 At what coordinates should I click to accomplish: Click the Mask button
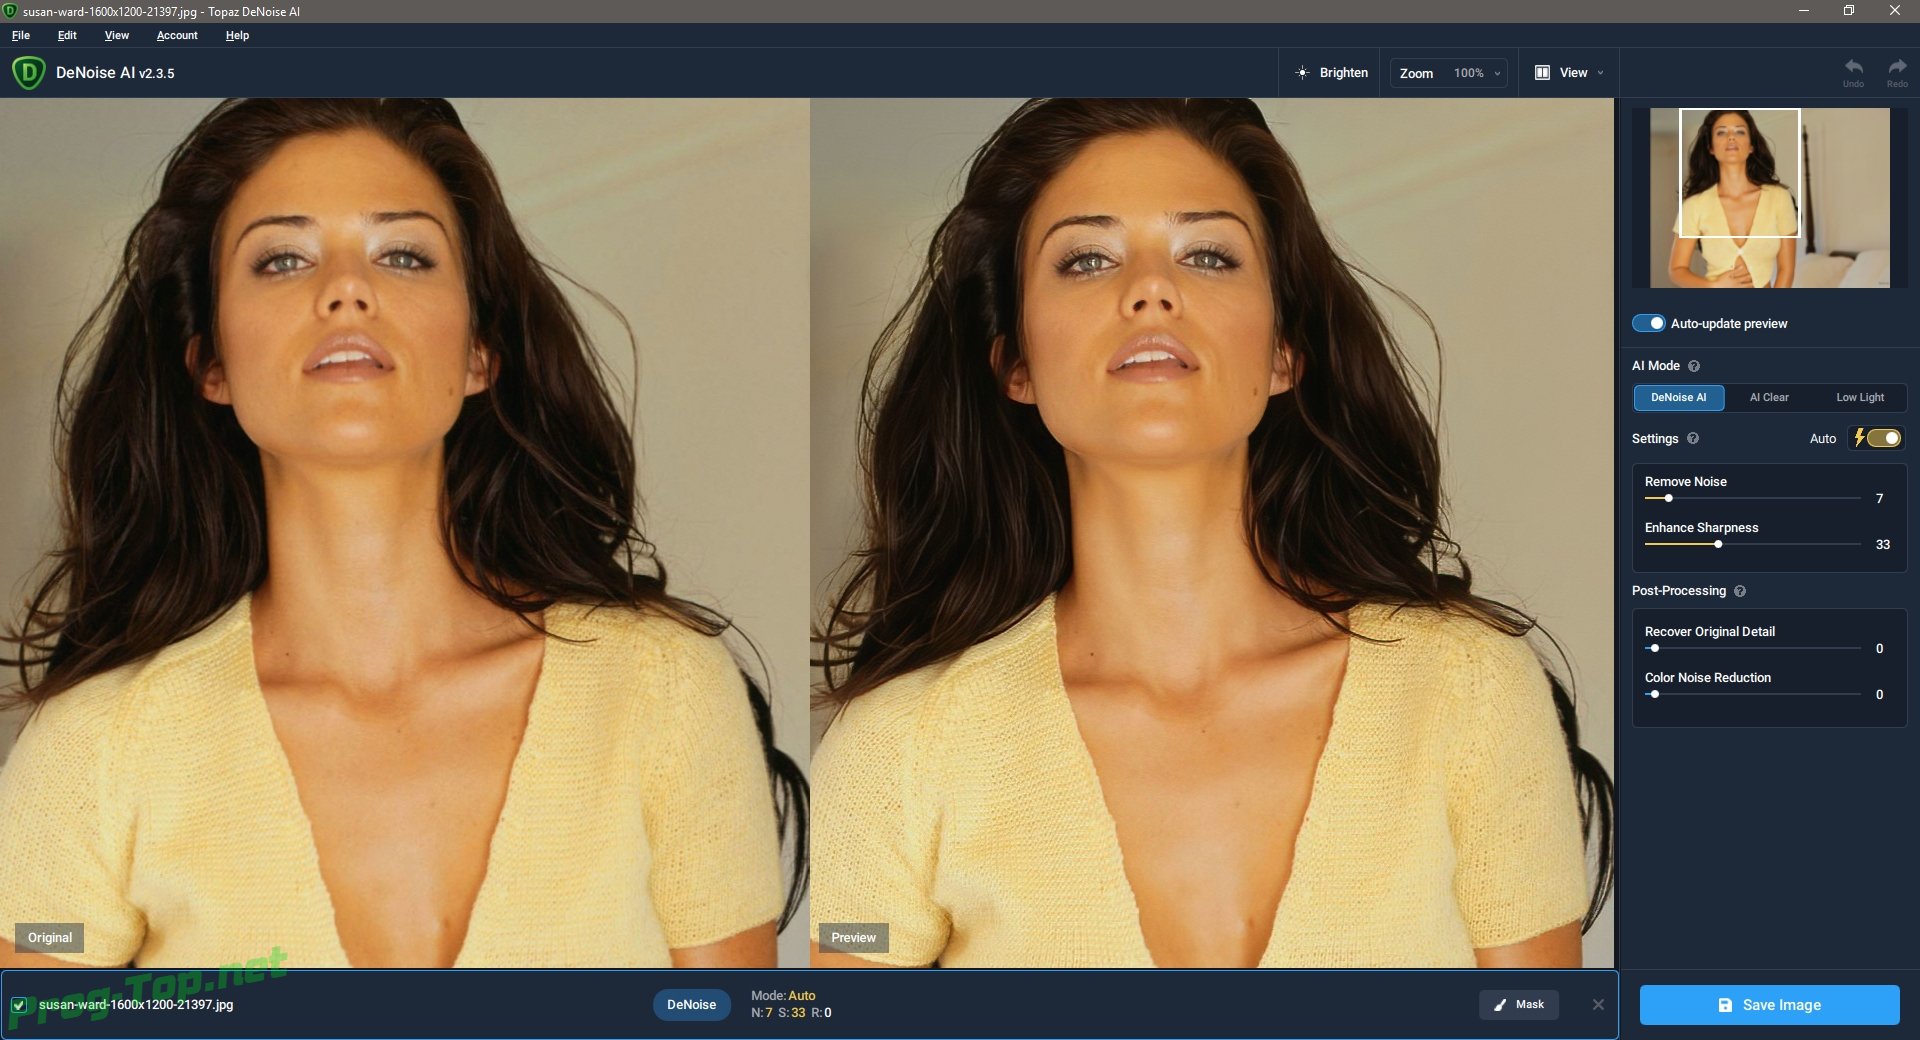(1519, 1005)
